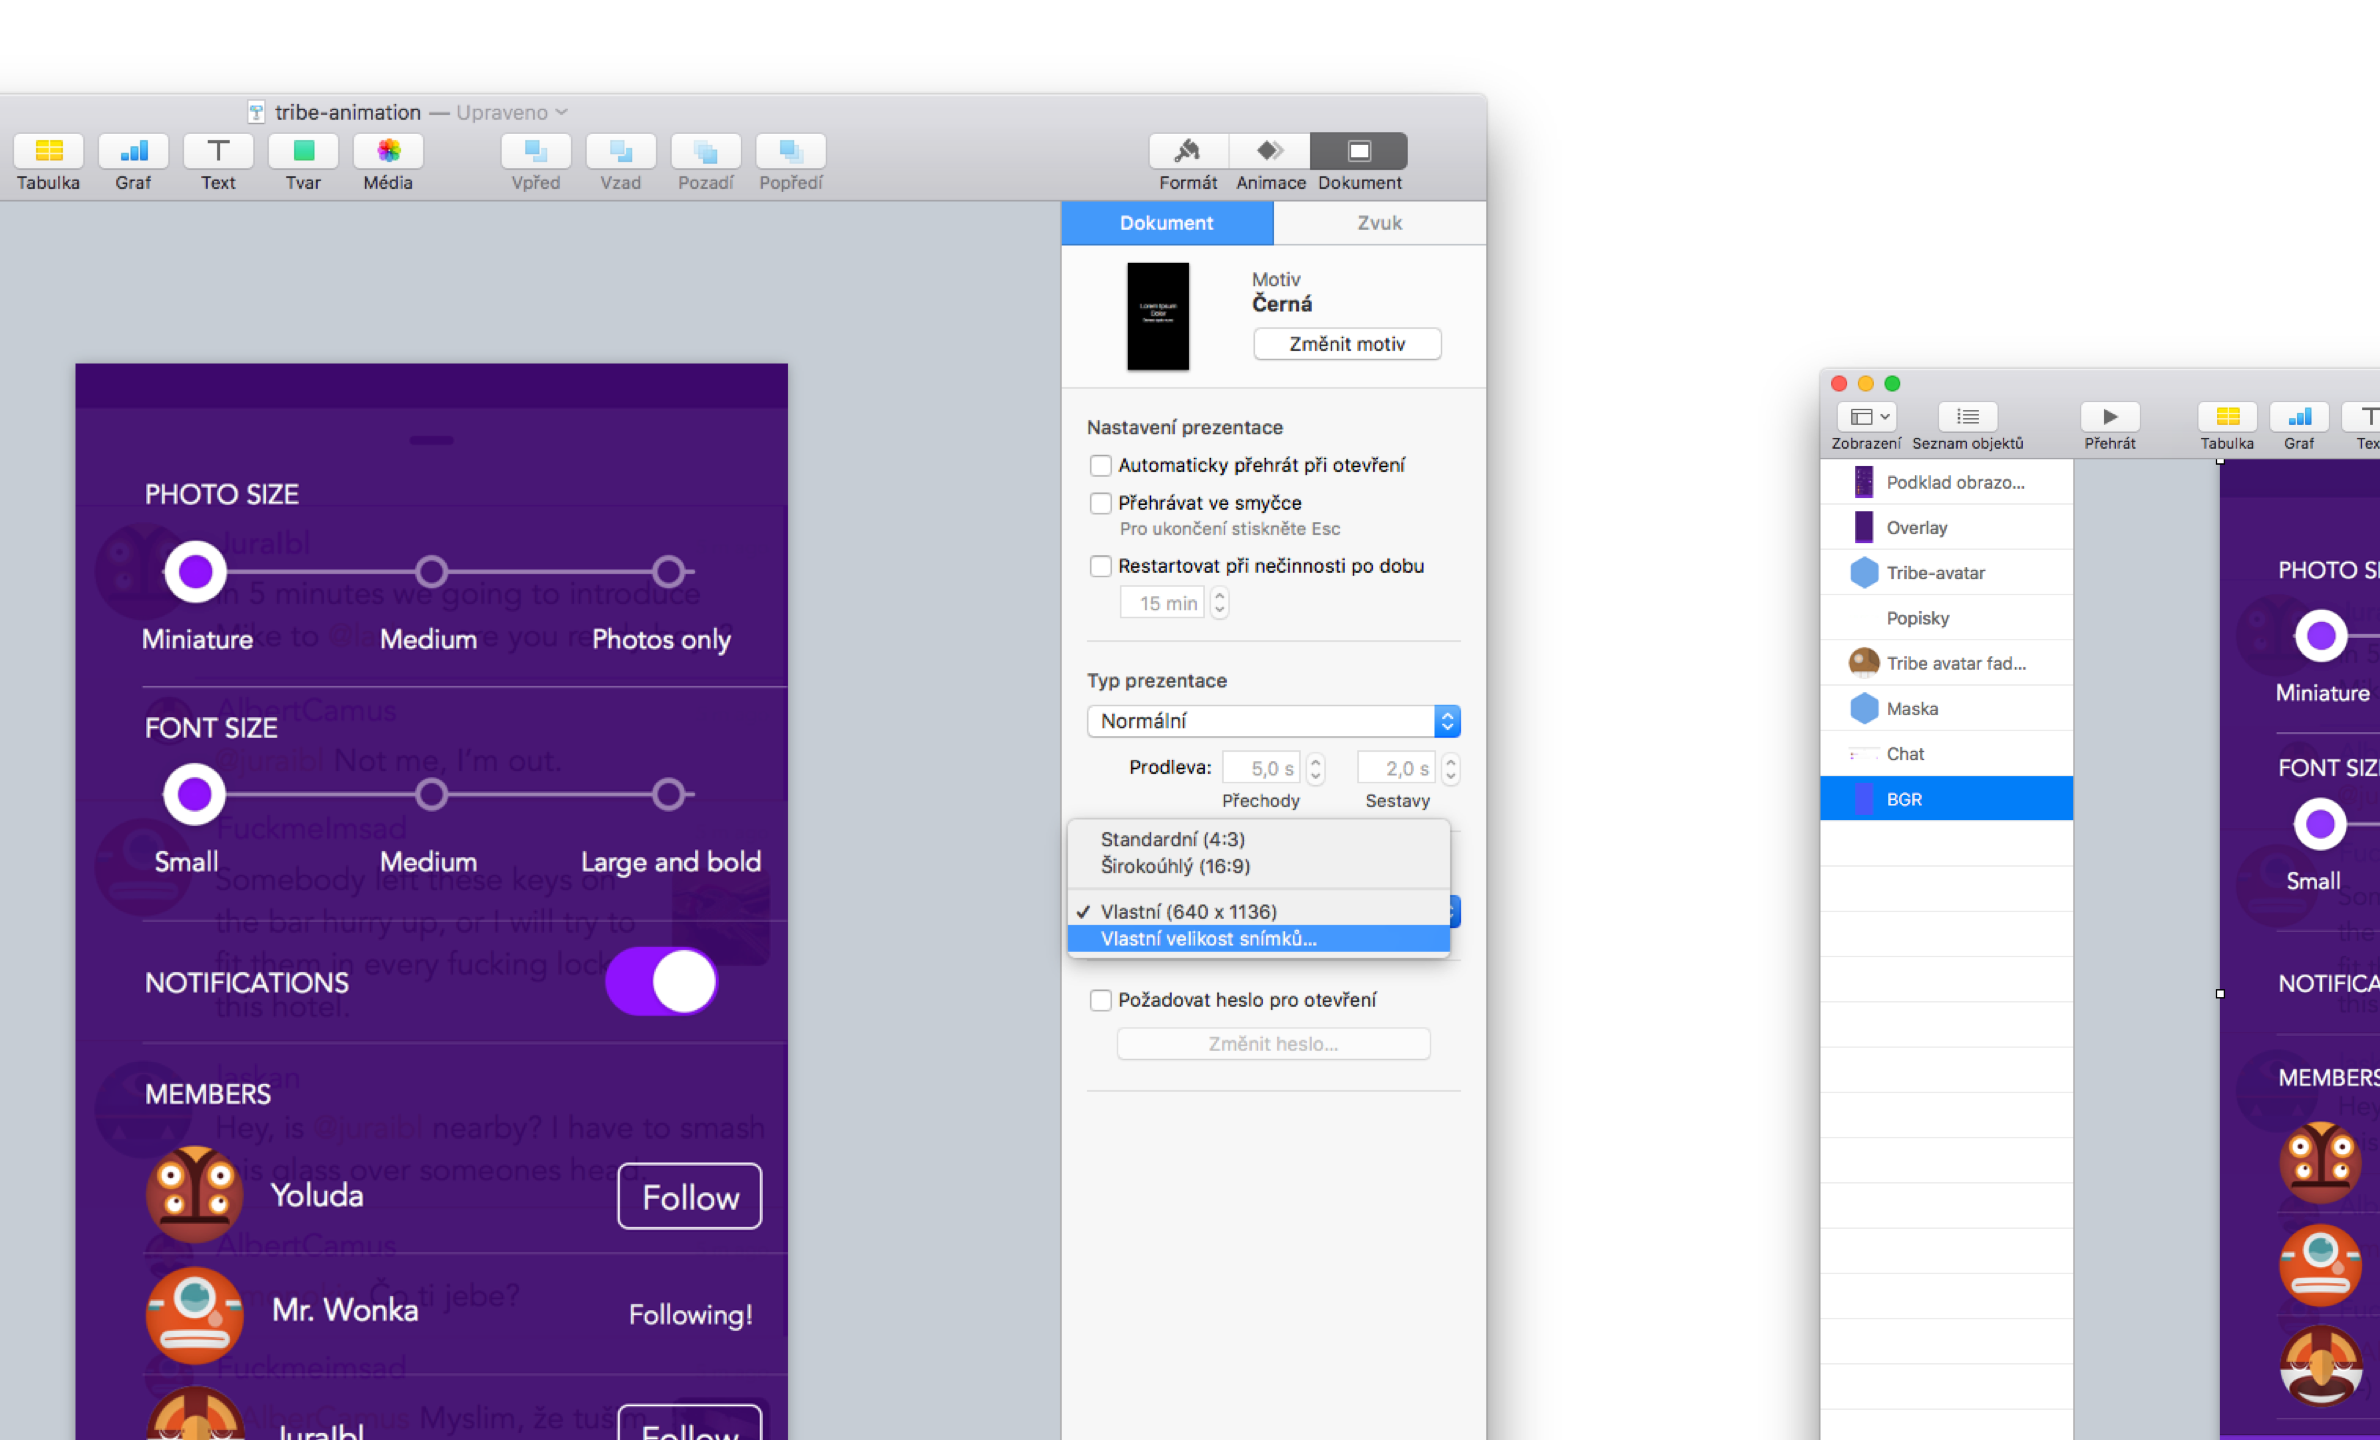
Task: Toggle the Seznam objektů object list
Action: pyautogui.click(x=1967, y=418)
